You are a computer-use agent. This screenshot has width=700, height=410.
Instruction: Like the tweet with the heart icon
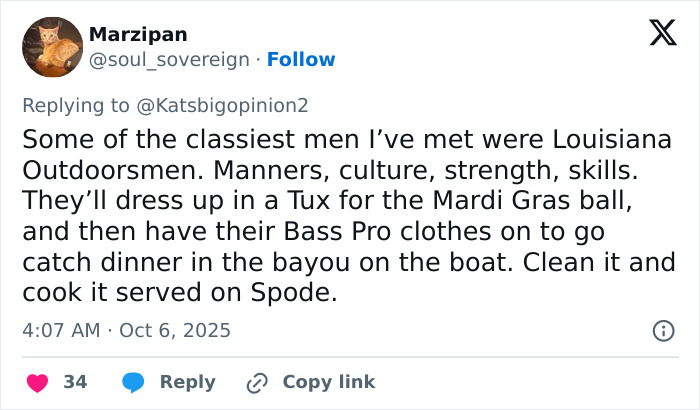click(x=37, y=382)
